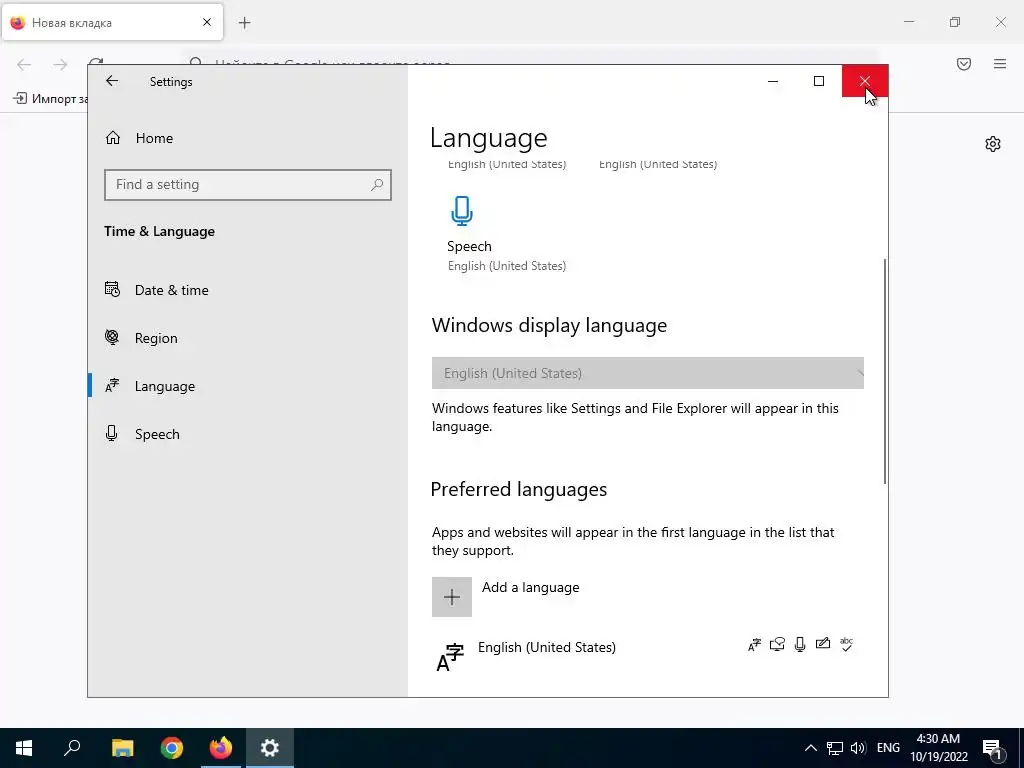
Task: Open a new tab in Firefox
Action: (244, 23)
